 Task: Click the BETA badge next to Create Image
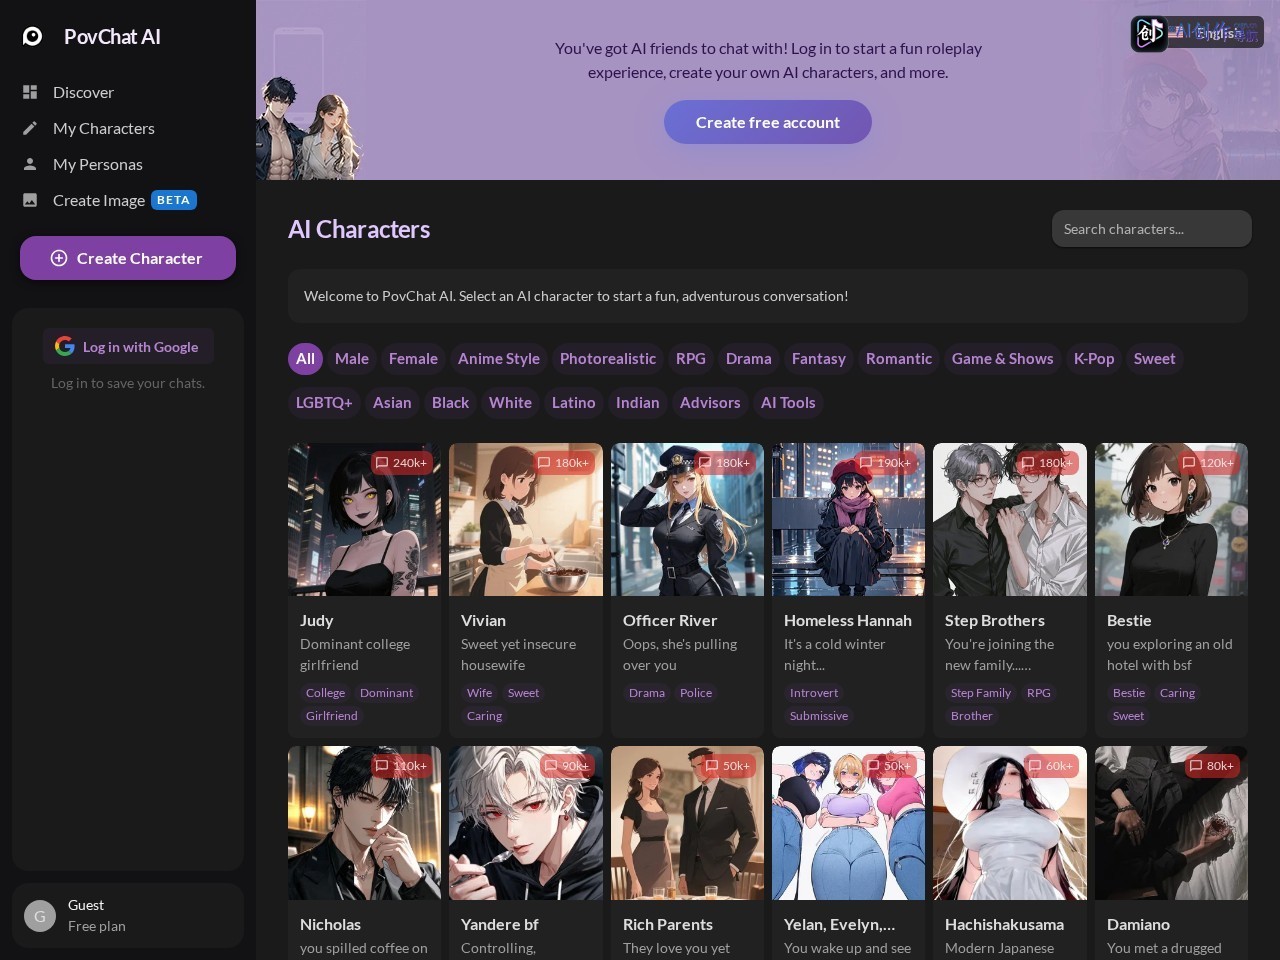coord(173,200)
